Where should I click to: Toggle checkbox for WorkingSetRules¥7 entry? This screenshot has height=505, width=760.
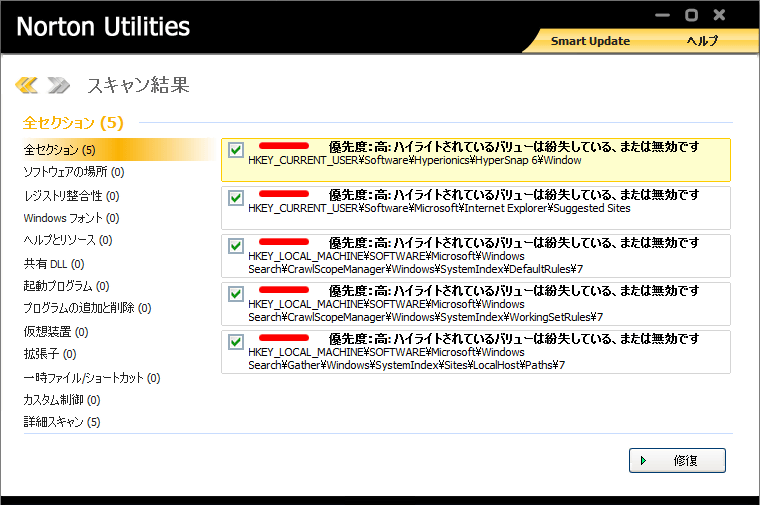(236, 294)
